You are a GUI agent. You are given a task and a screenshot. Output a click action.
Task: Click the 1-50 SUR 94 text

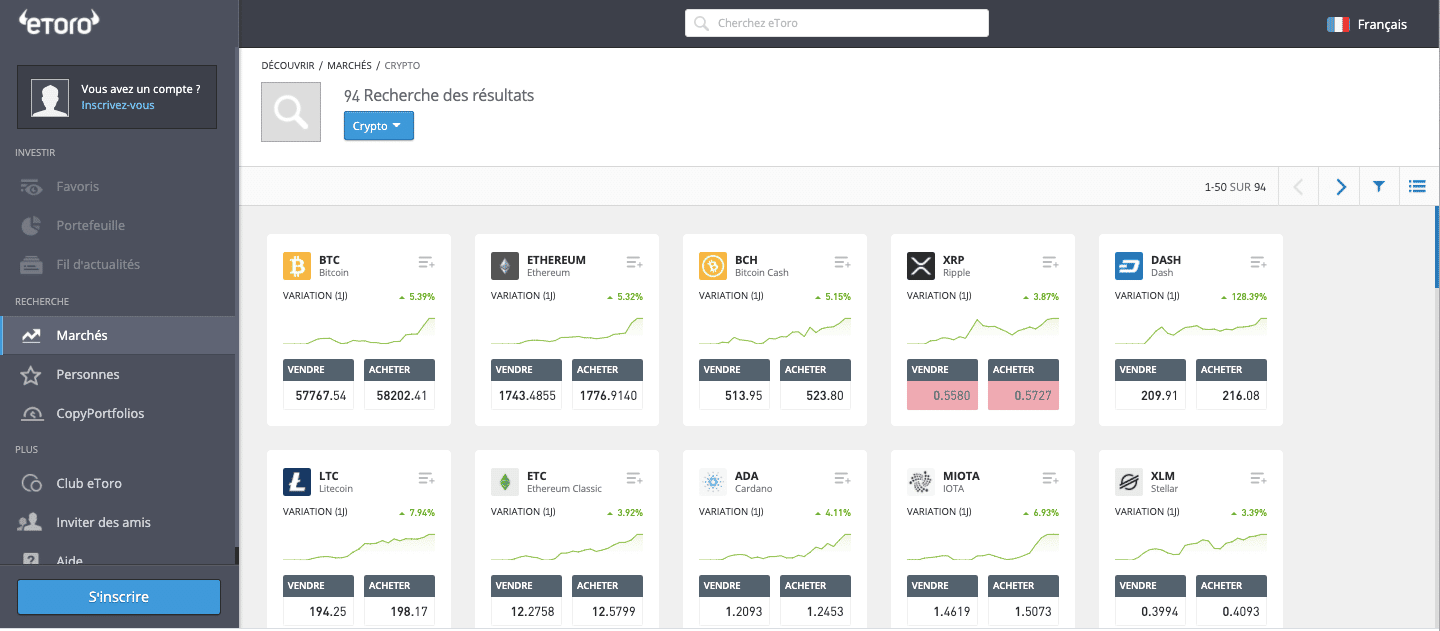1236,187
